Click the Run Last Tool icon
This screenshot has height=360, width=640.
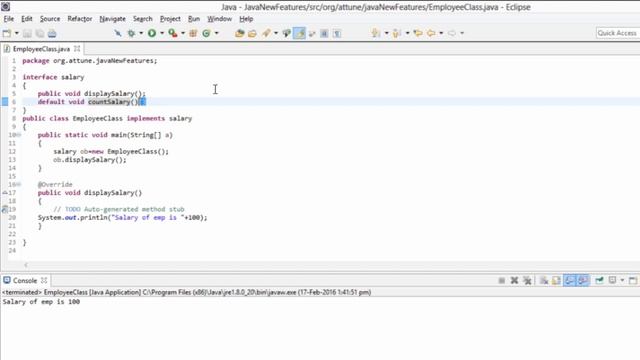(173, 33)
